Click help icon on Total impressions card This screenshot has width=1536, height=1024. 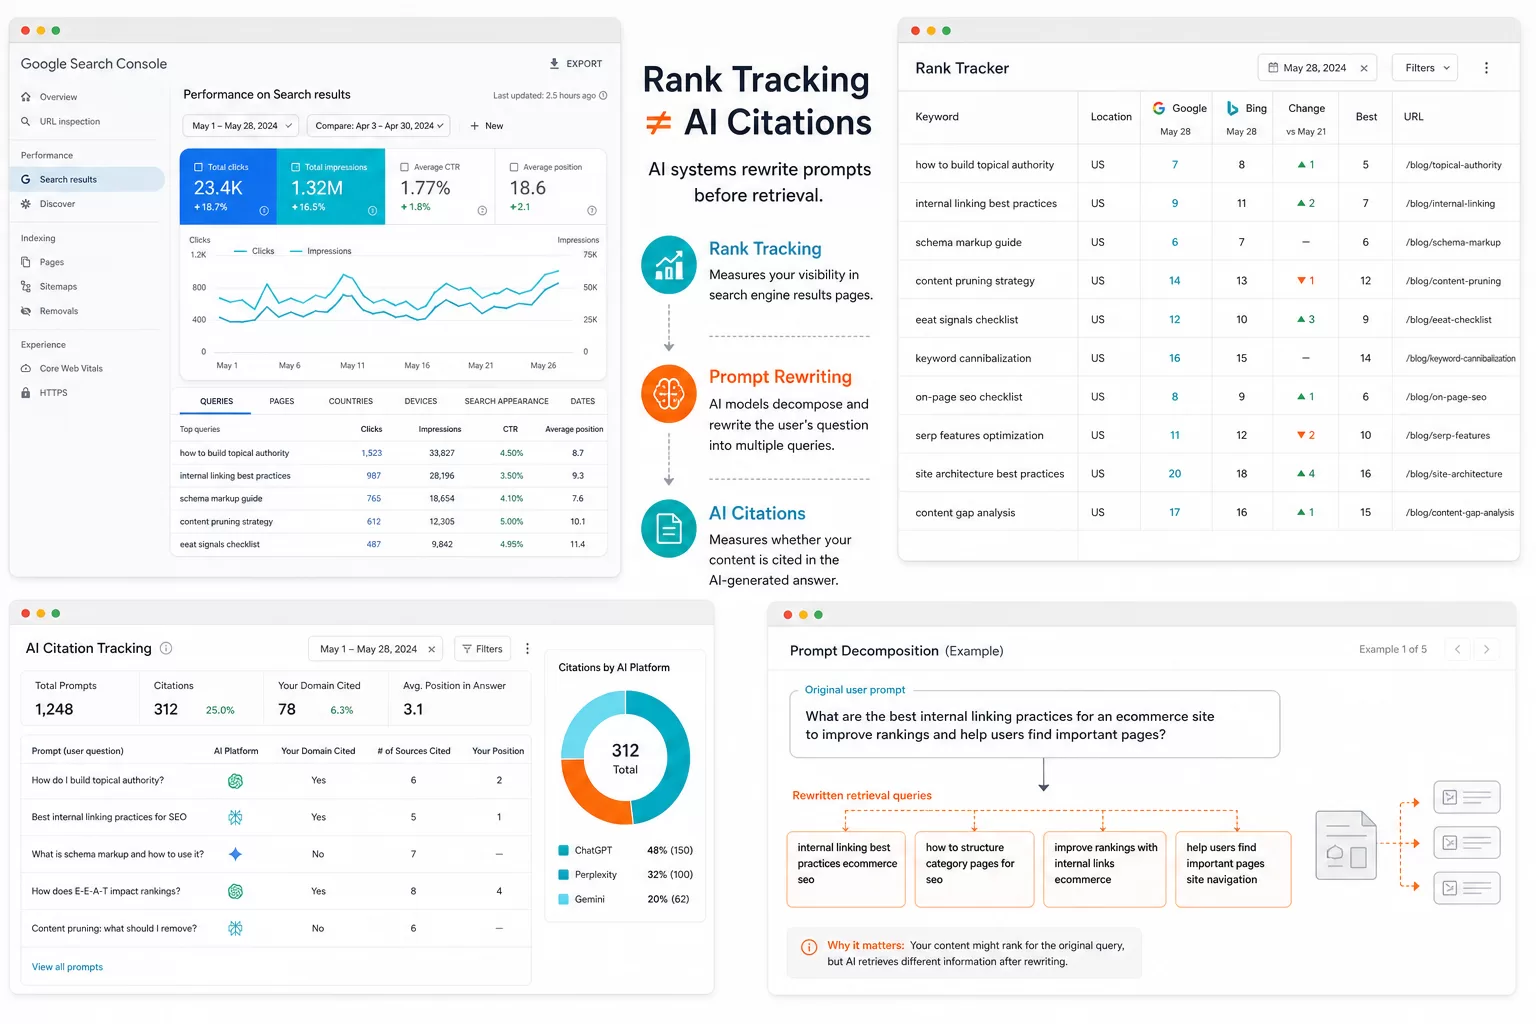pyautogui.click(x=372, y=211)
